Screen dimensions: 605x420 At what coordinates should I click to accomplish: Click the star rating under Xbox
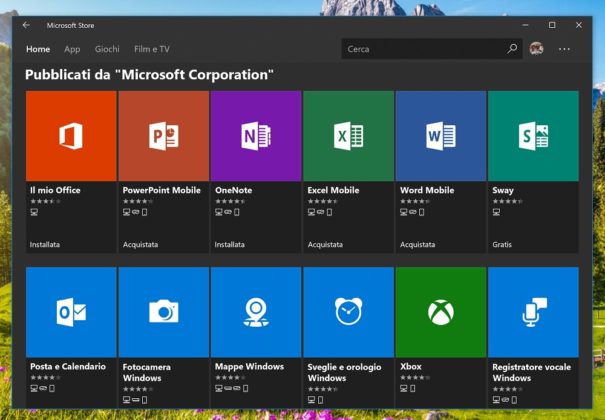[415, 377]
